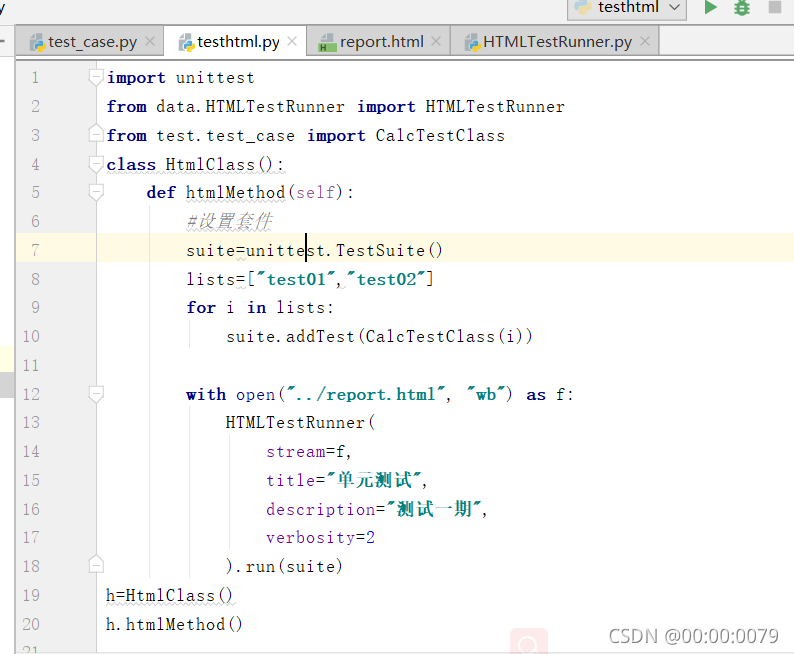
Task: Click 'HTMLTestRunner(' on line 13
Action: [300, 422]
